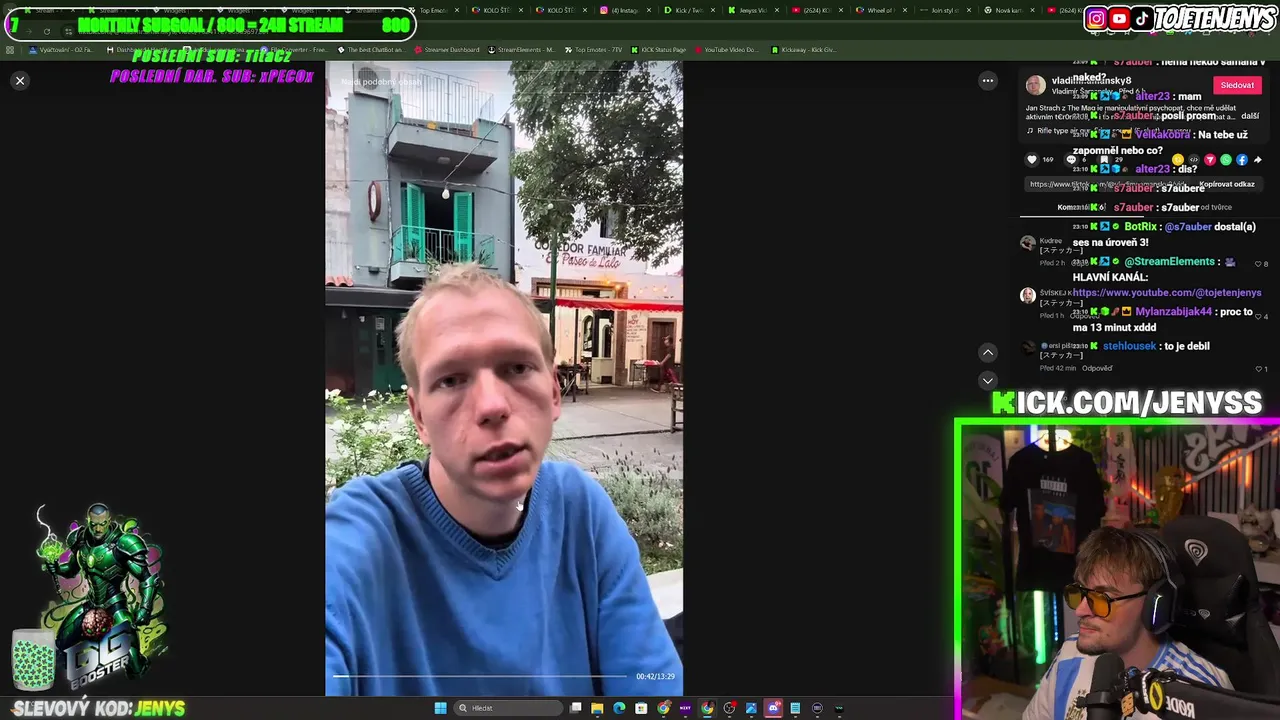Open more share options arrow
This screenshot has height=720, width=1280.
pyautogui.click(x=1258, y=159)
